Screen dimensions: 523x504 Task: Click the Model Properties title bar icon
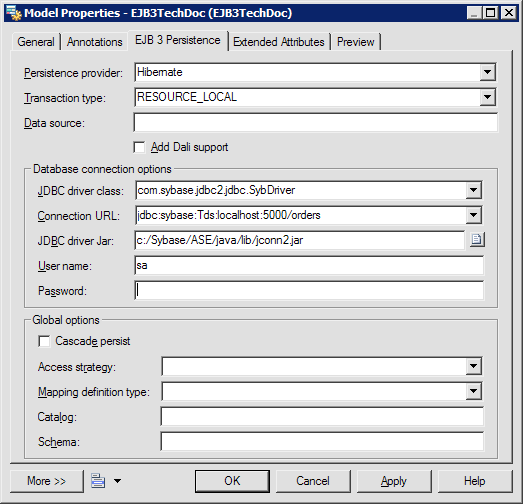(x=14, y=13)
